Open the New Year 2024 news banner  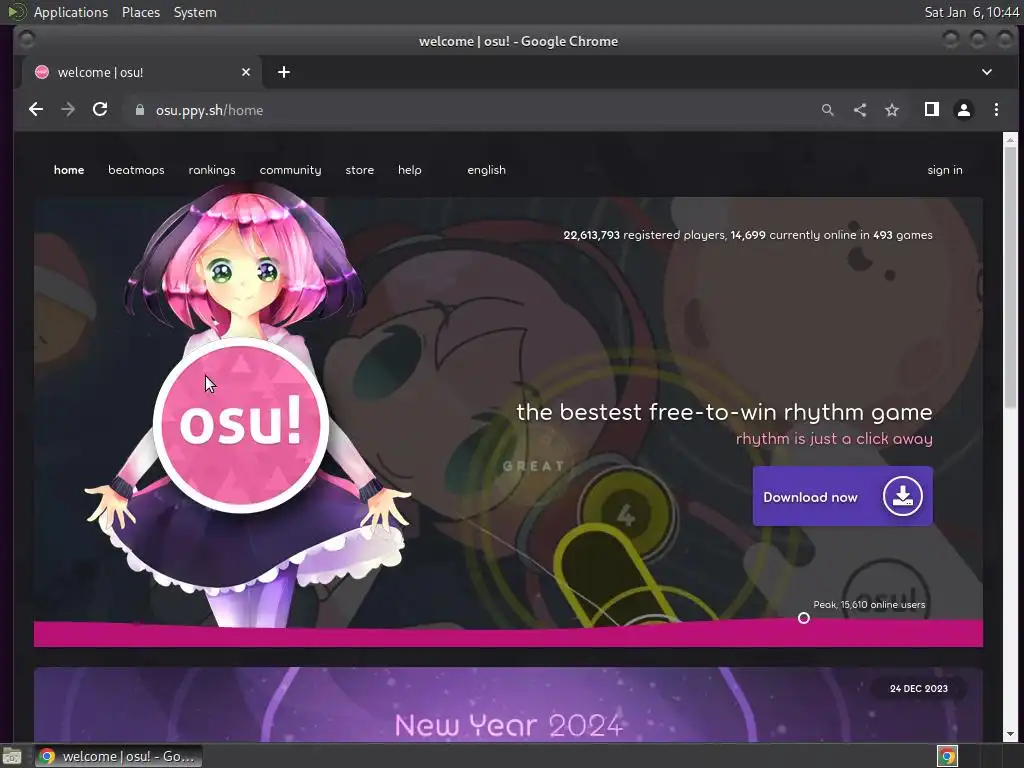(x=508, y=704)
